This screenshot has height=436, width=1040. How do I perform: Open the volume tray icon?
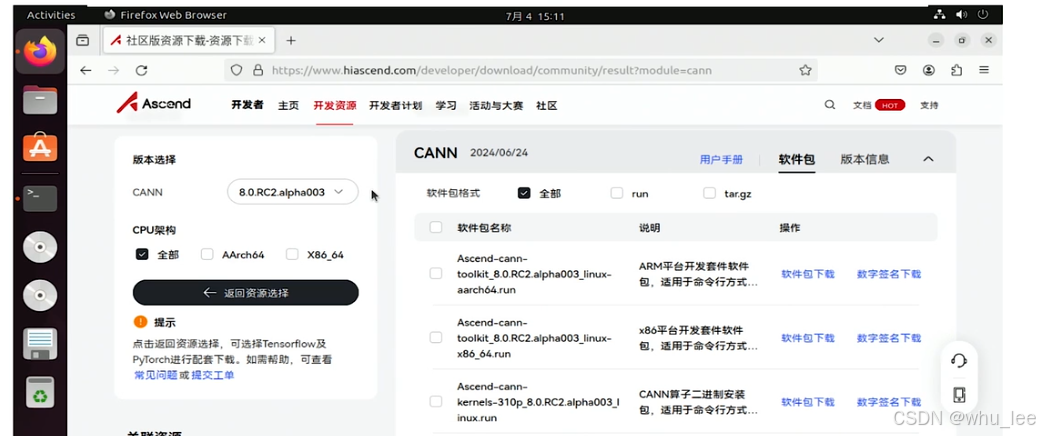point(960,15)
